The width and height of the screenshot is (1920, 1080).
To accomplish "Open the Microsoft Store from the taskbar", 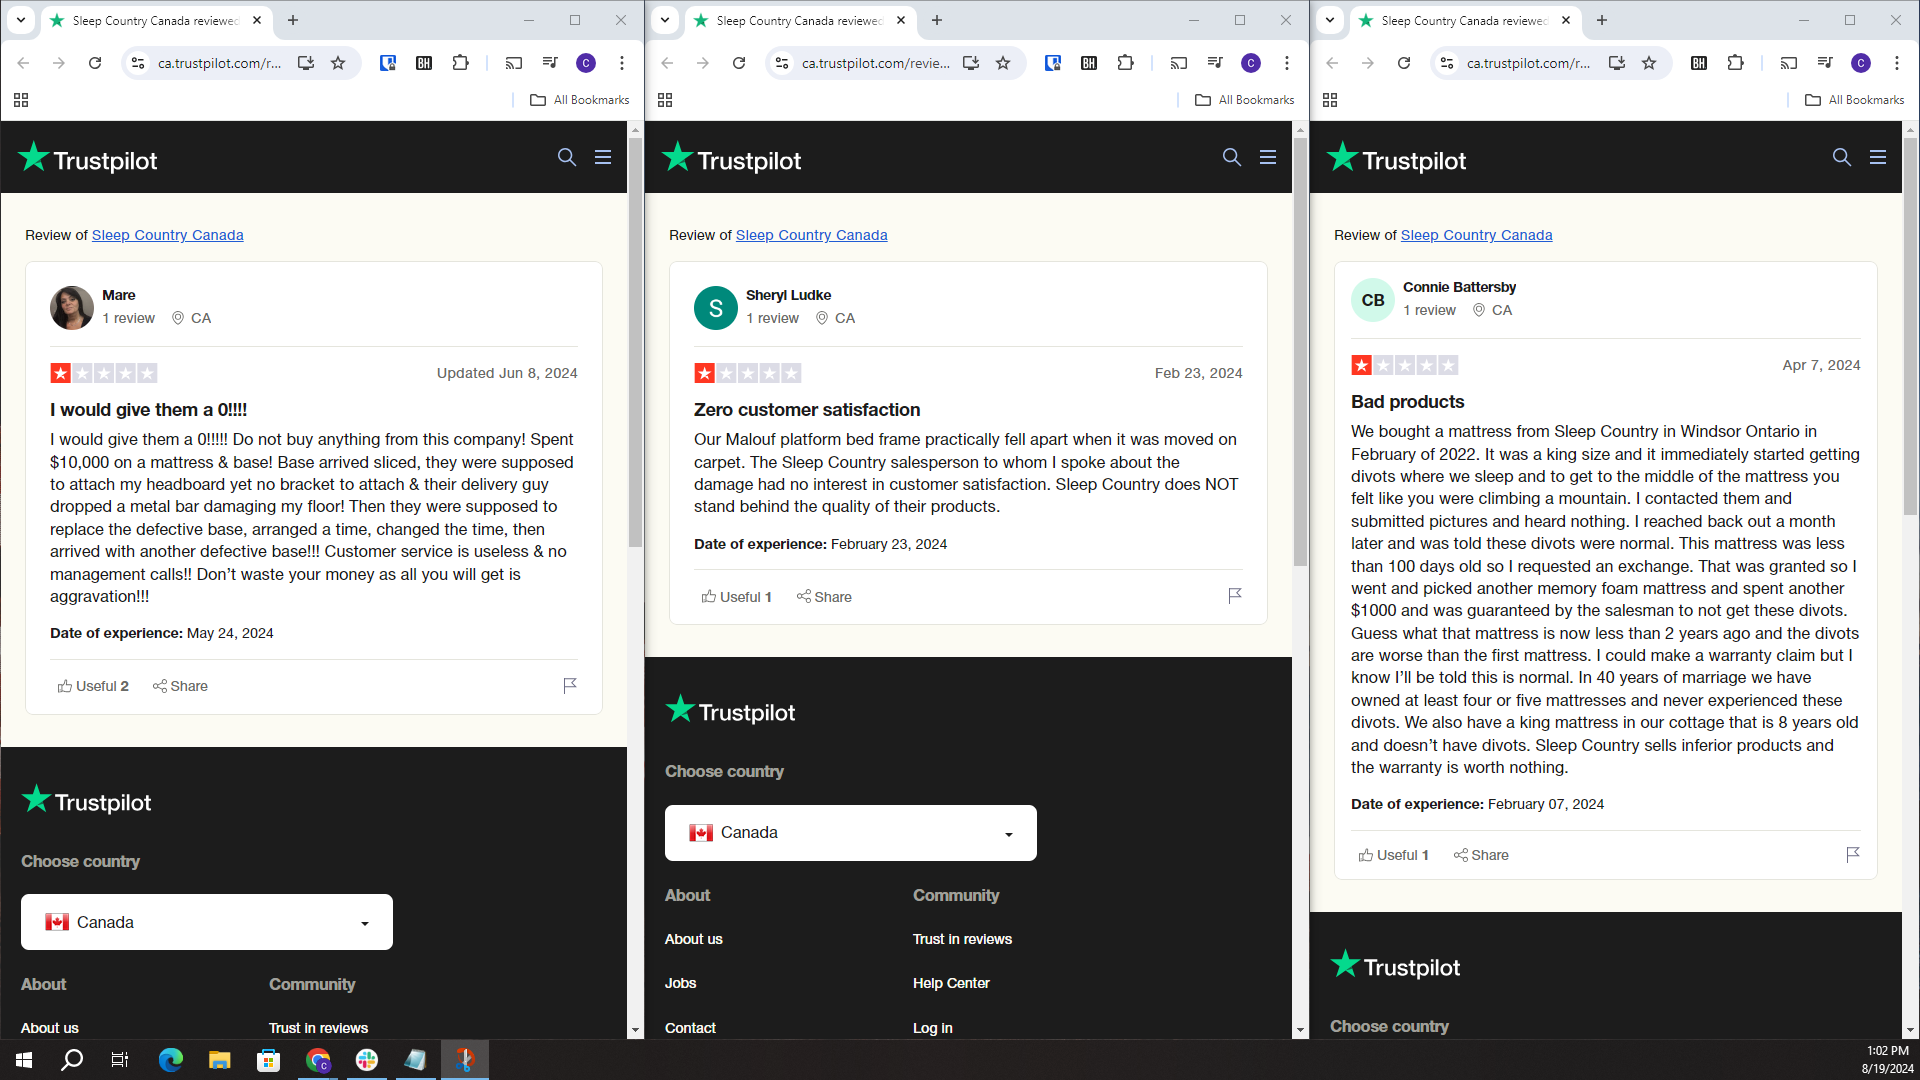I will (268, 1060).
